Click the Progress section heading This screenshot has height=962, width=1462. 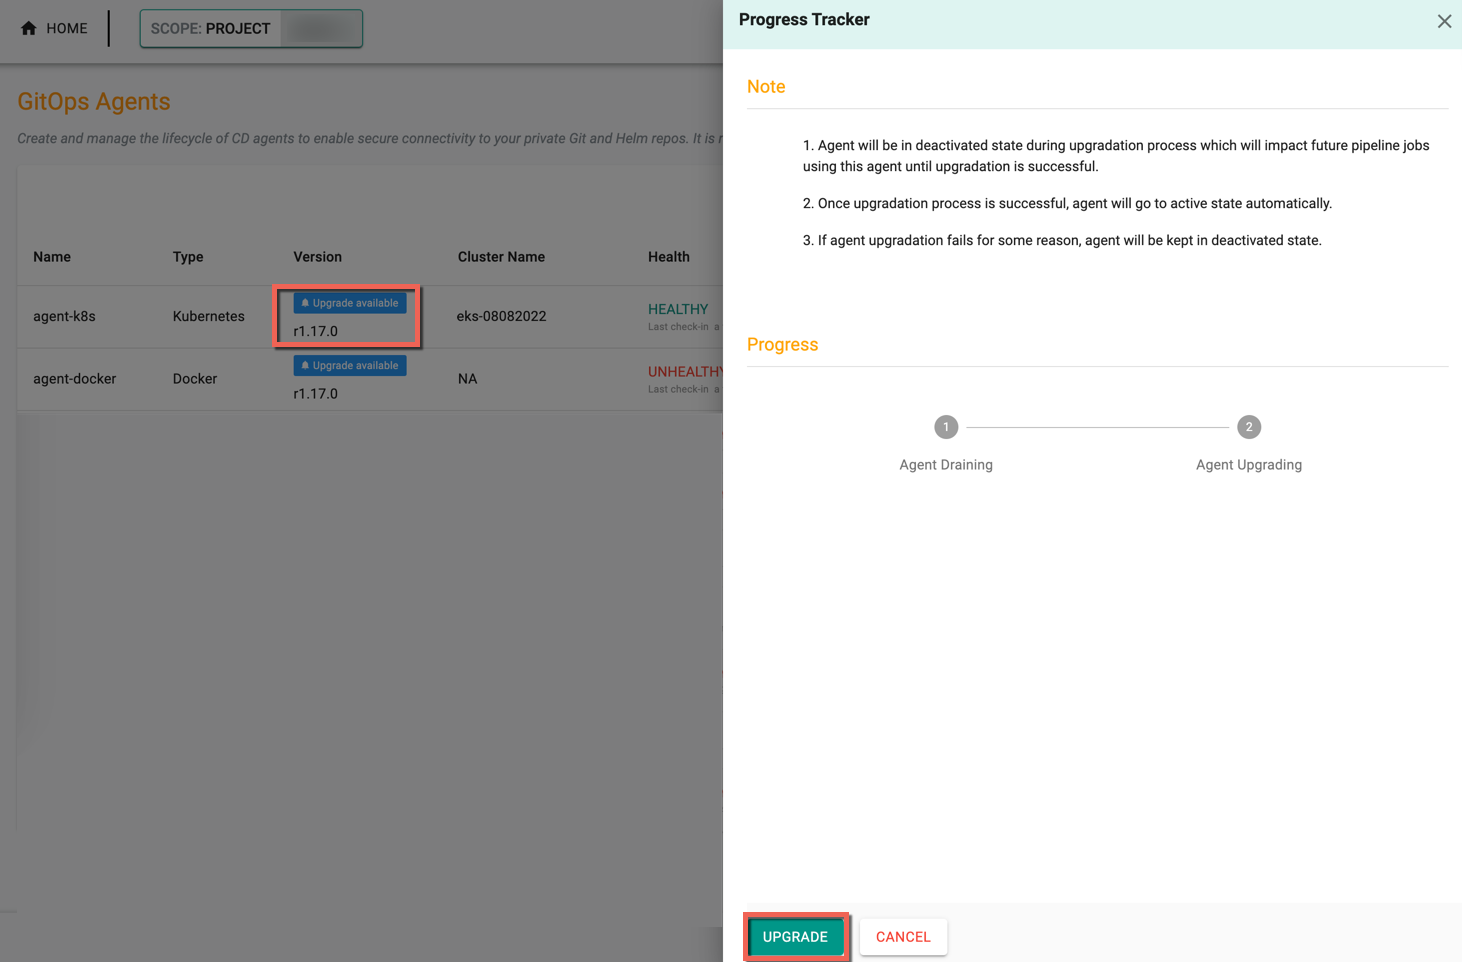click(783, 345)
